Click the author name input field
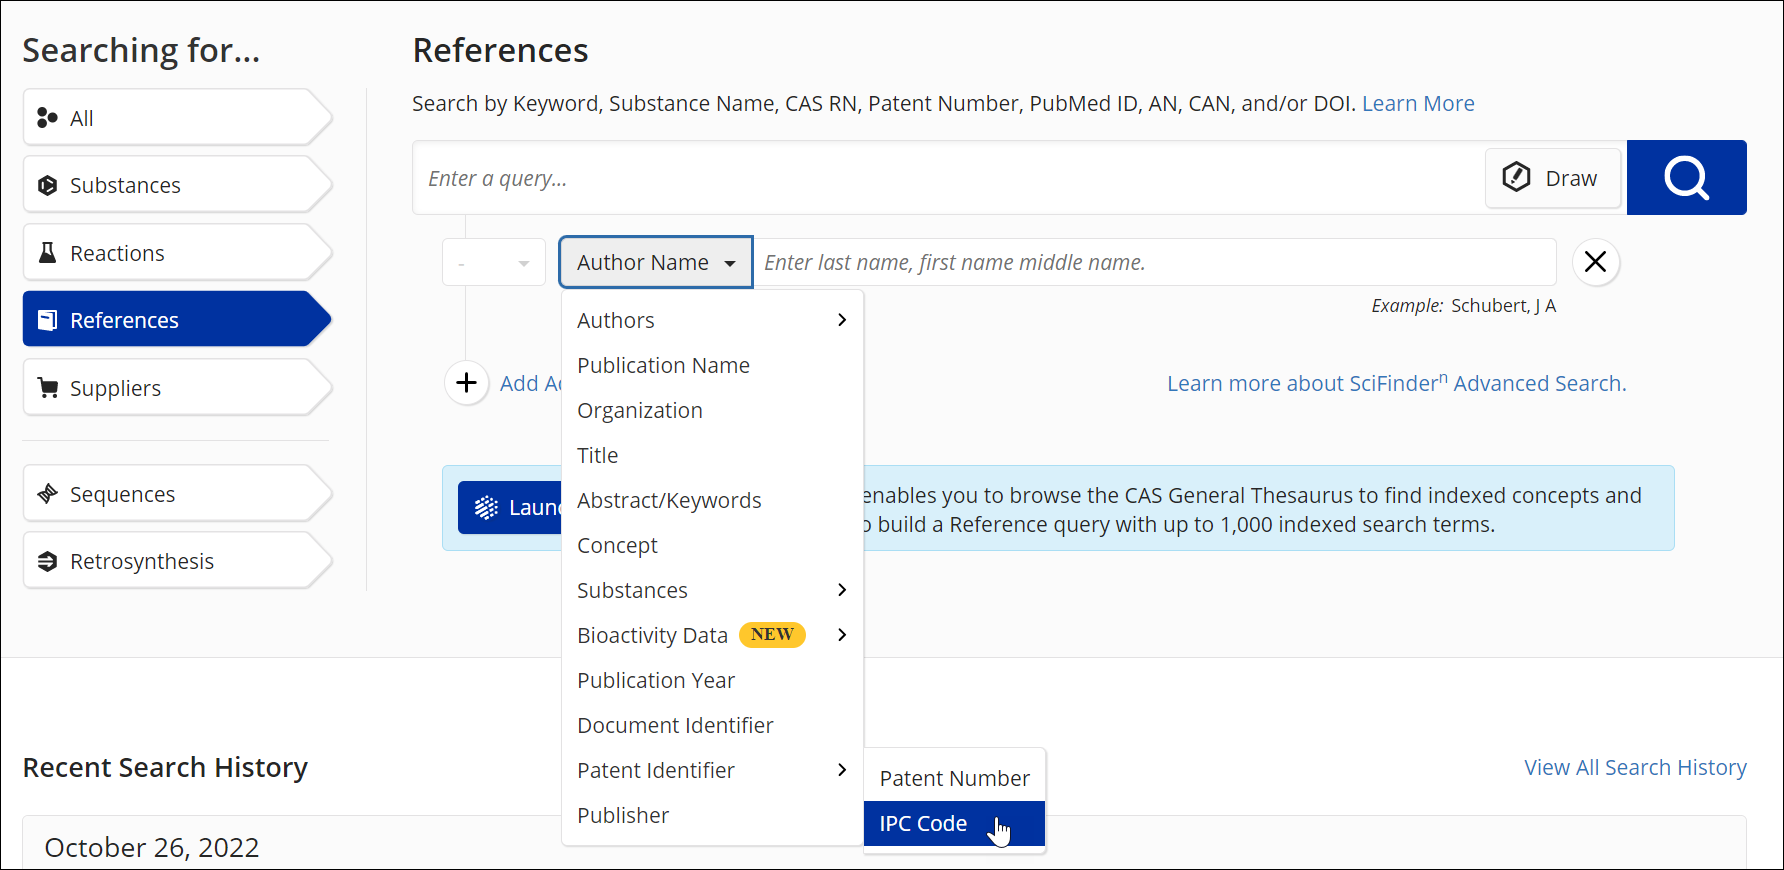Viewport: 1784px width, 870px height. coord(1154,262)
